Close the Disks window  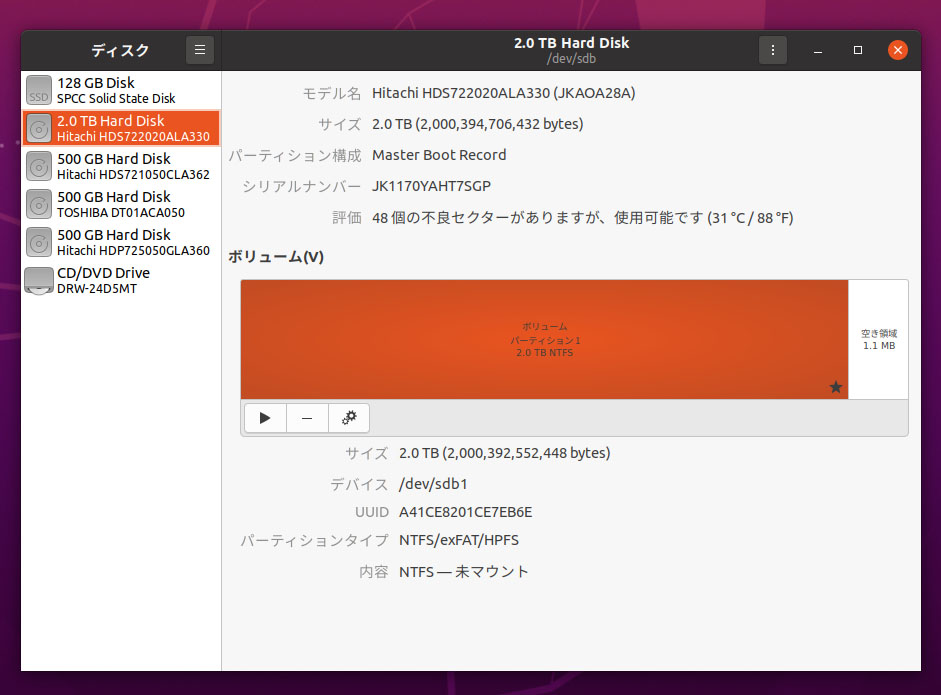[x=898, y=50]
